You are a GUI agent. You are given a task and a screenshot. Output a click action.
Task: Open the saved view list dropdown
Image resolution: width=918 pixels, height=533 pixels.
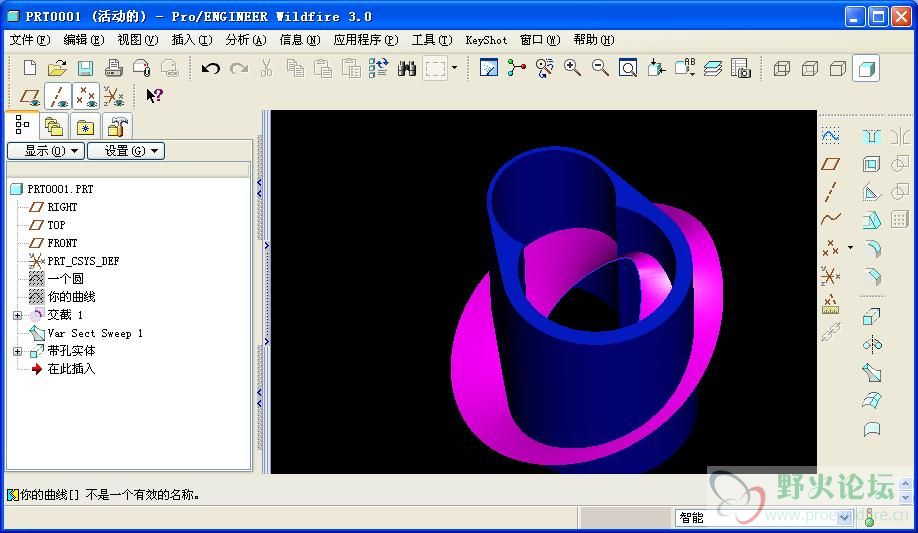coord(684,69)
